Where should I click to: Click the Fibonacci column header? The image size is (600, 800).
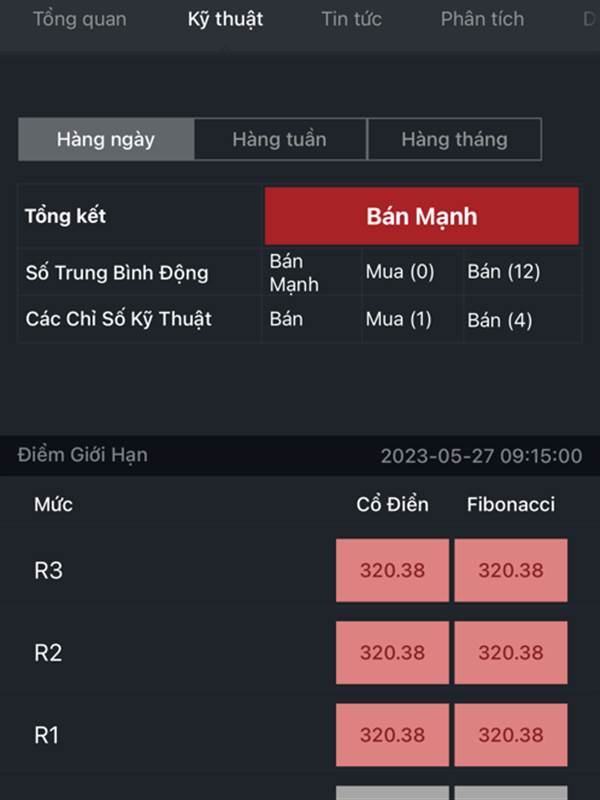[511, 504]
